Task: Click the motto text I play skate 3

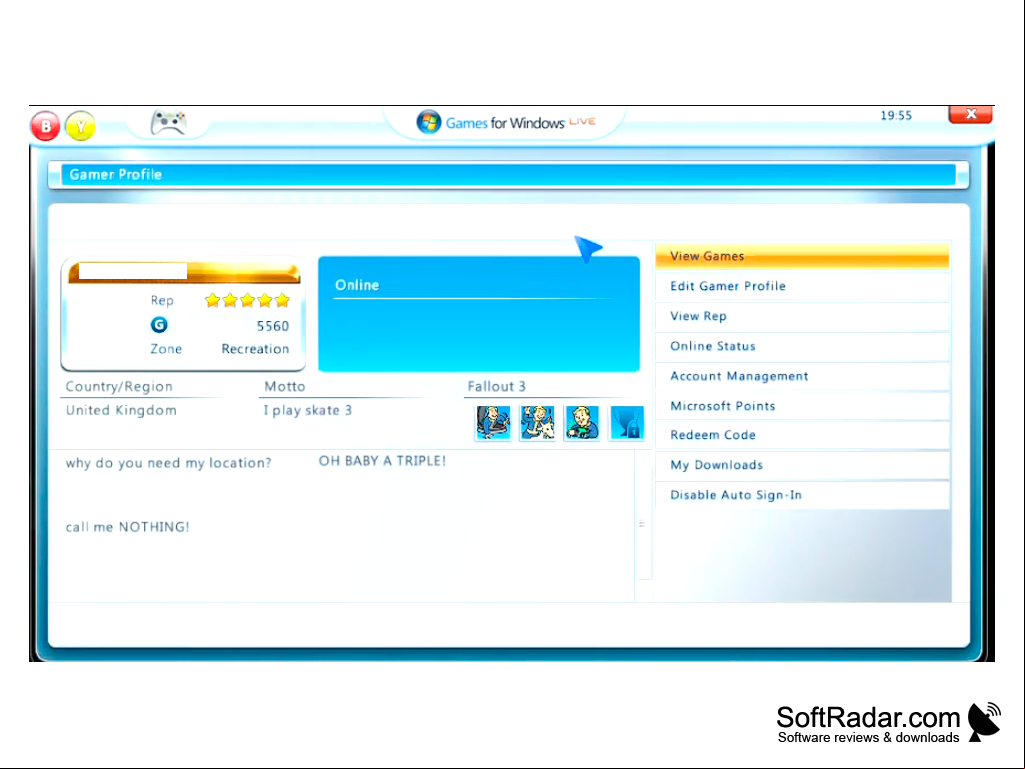Action: pos(307,411)
